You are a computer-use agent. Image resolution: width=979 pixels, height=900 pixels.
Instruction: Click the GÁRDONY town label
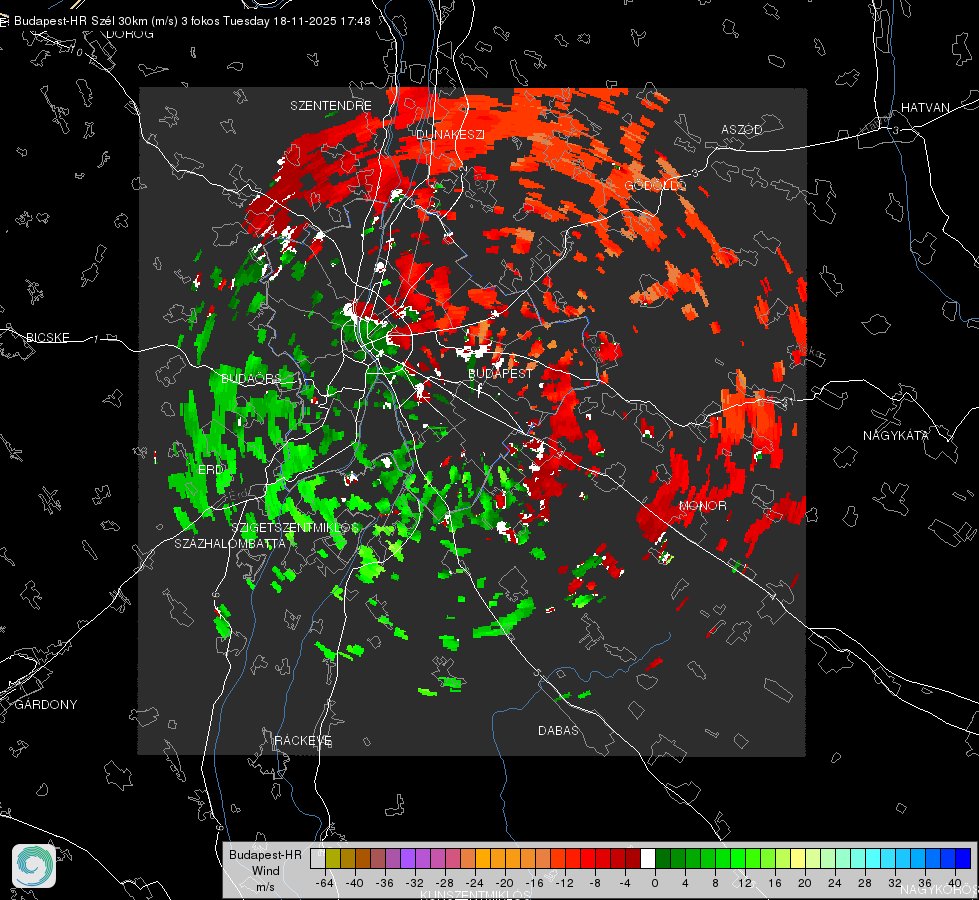click(46, 705)
